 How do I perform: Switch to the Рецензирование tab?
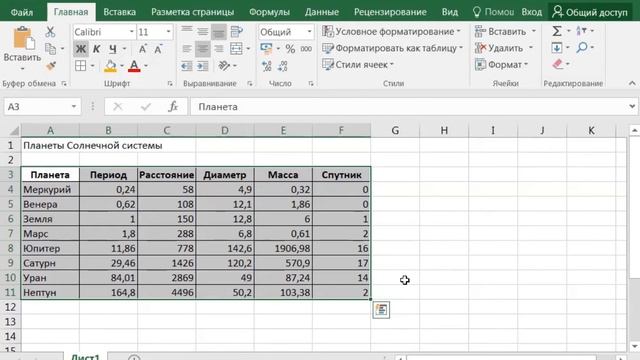pos(390,12)
